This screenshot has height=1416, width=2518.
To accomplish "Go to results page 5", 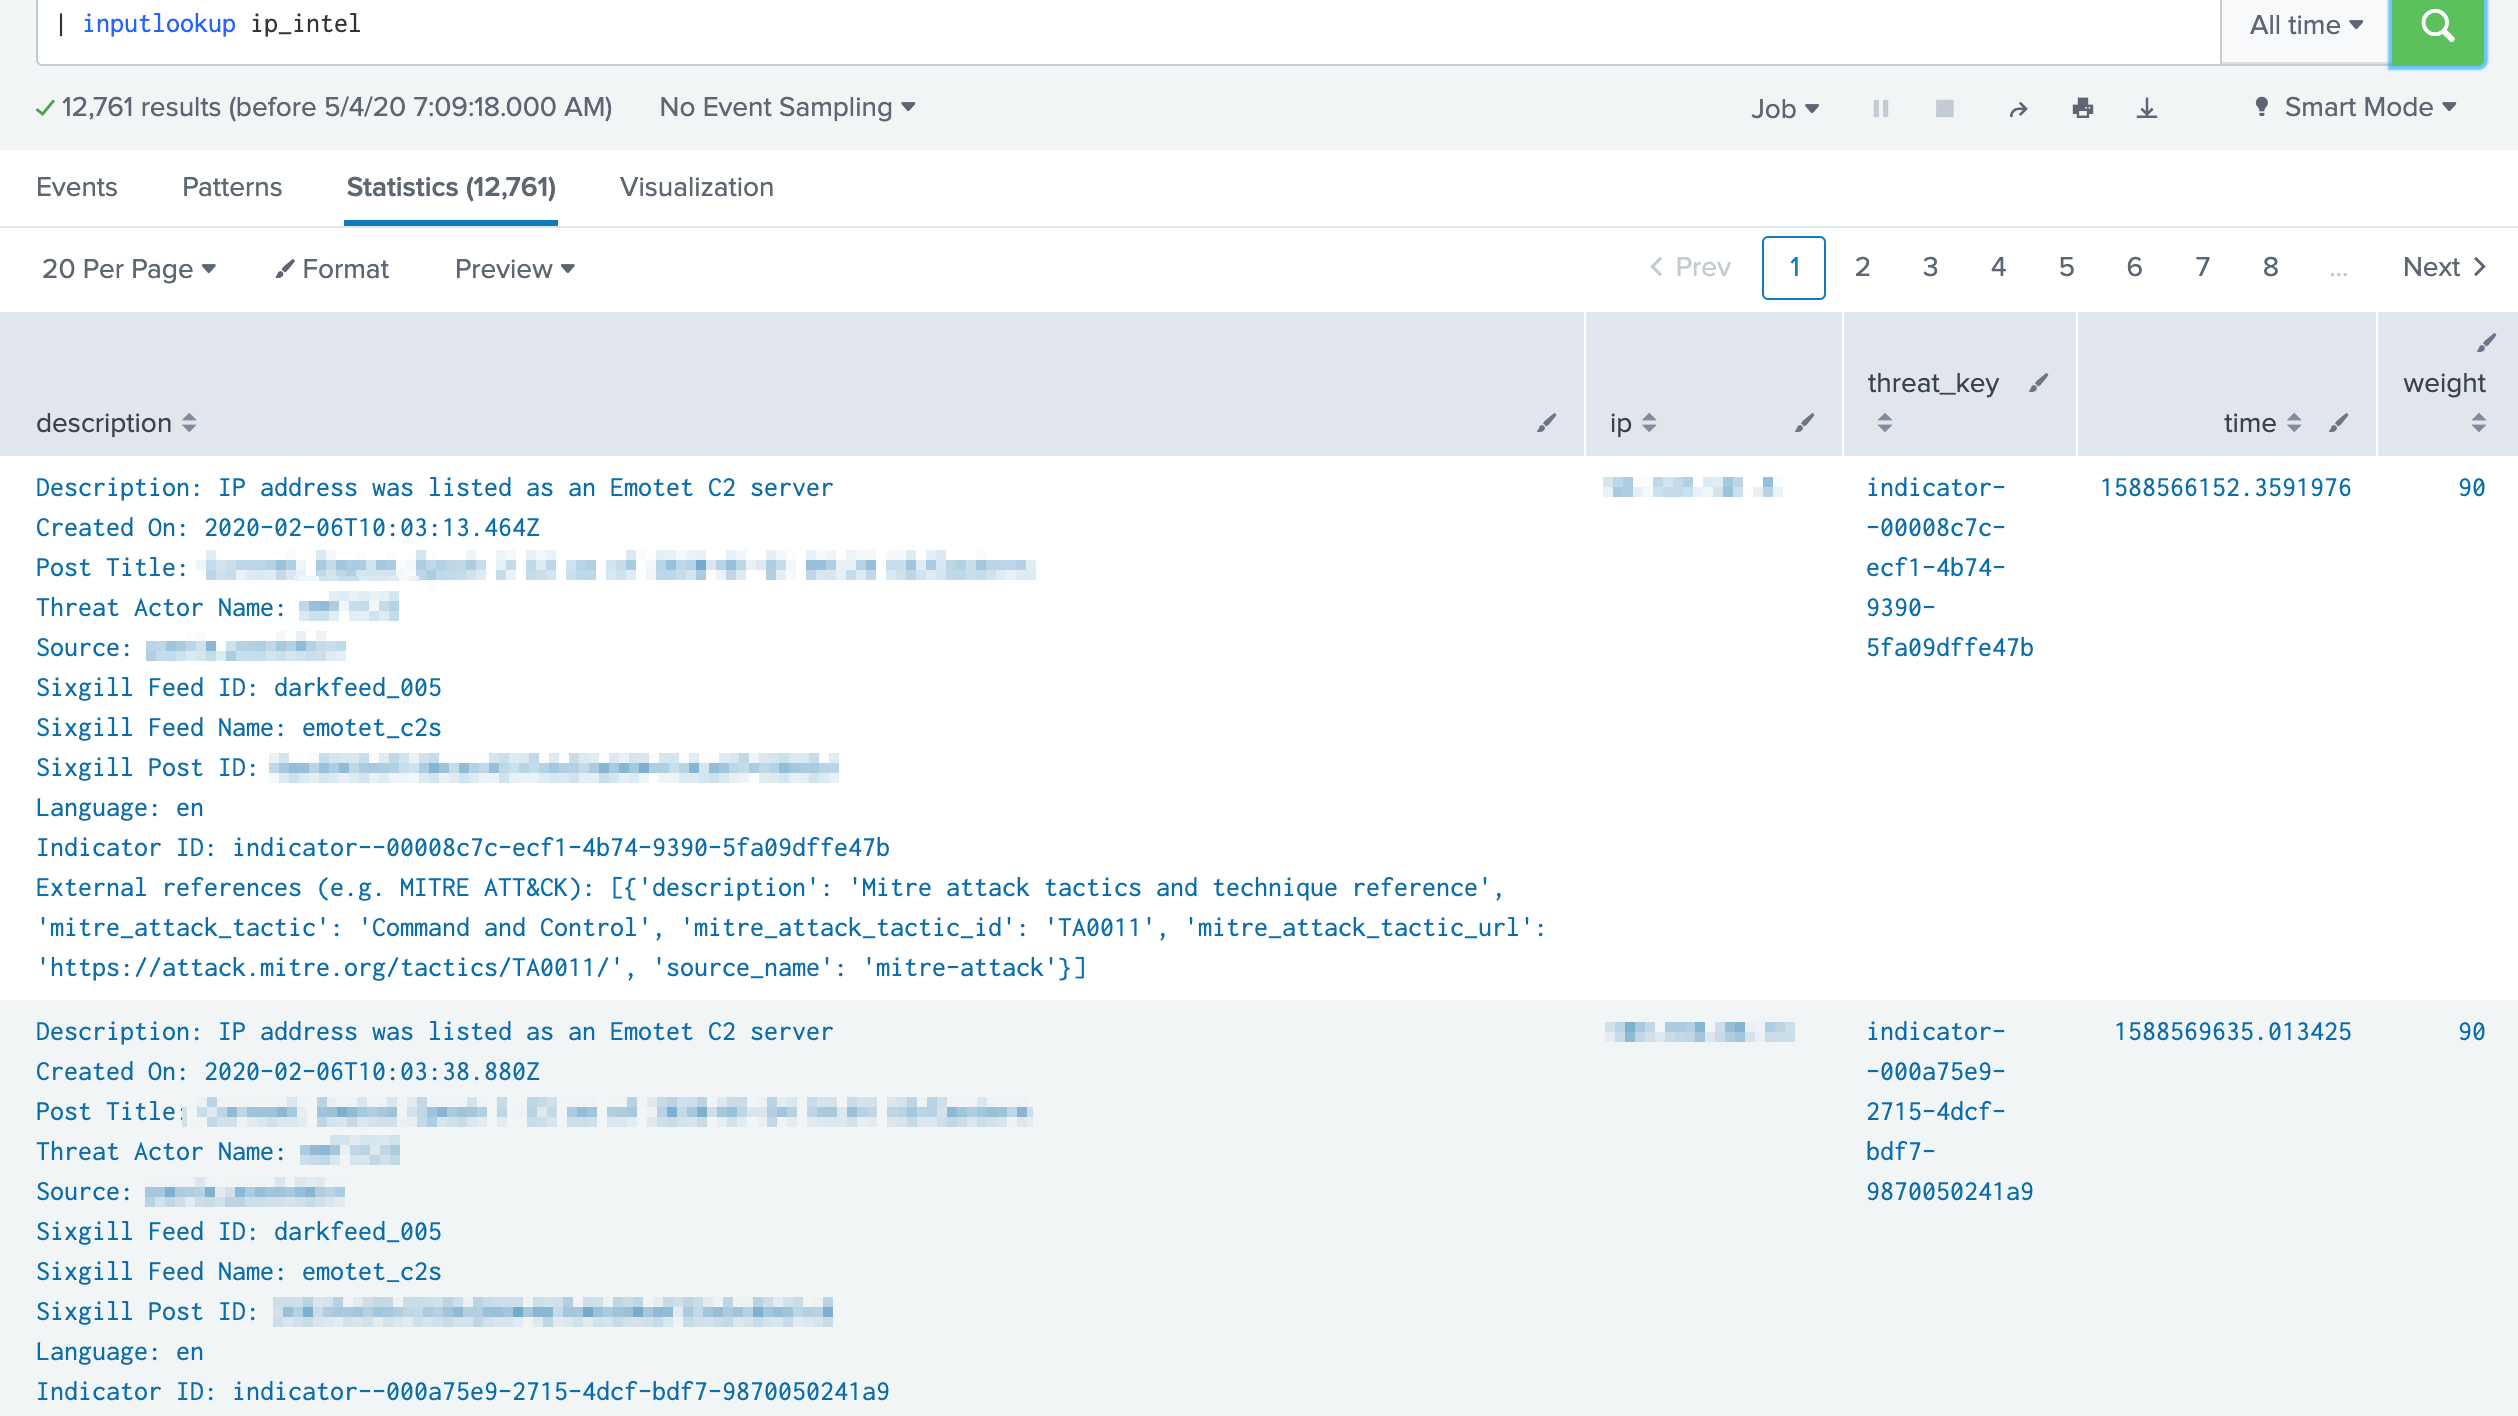I will click(x=2066, y=267).
